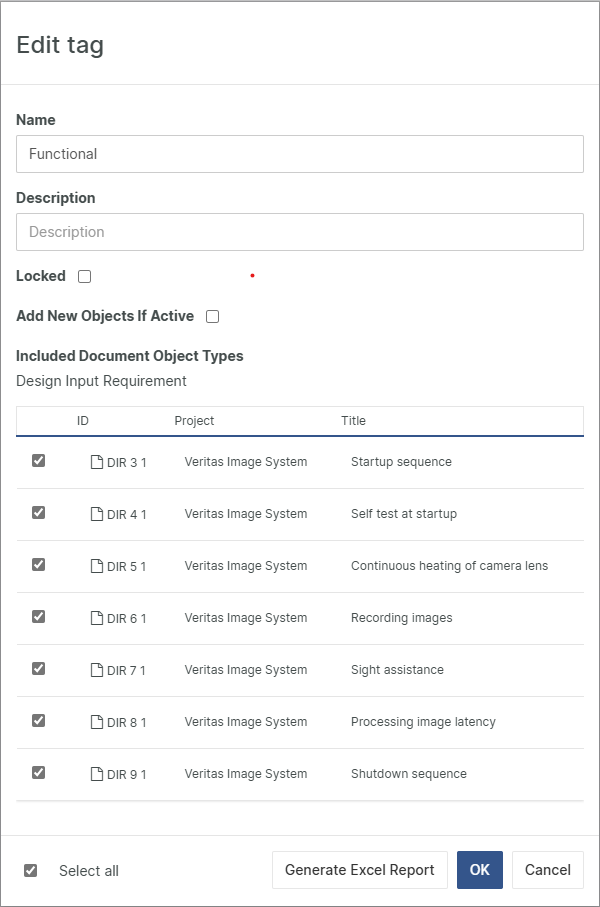Click the document icon for DIR 9 1

(x=97, y=774)
